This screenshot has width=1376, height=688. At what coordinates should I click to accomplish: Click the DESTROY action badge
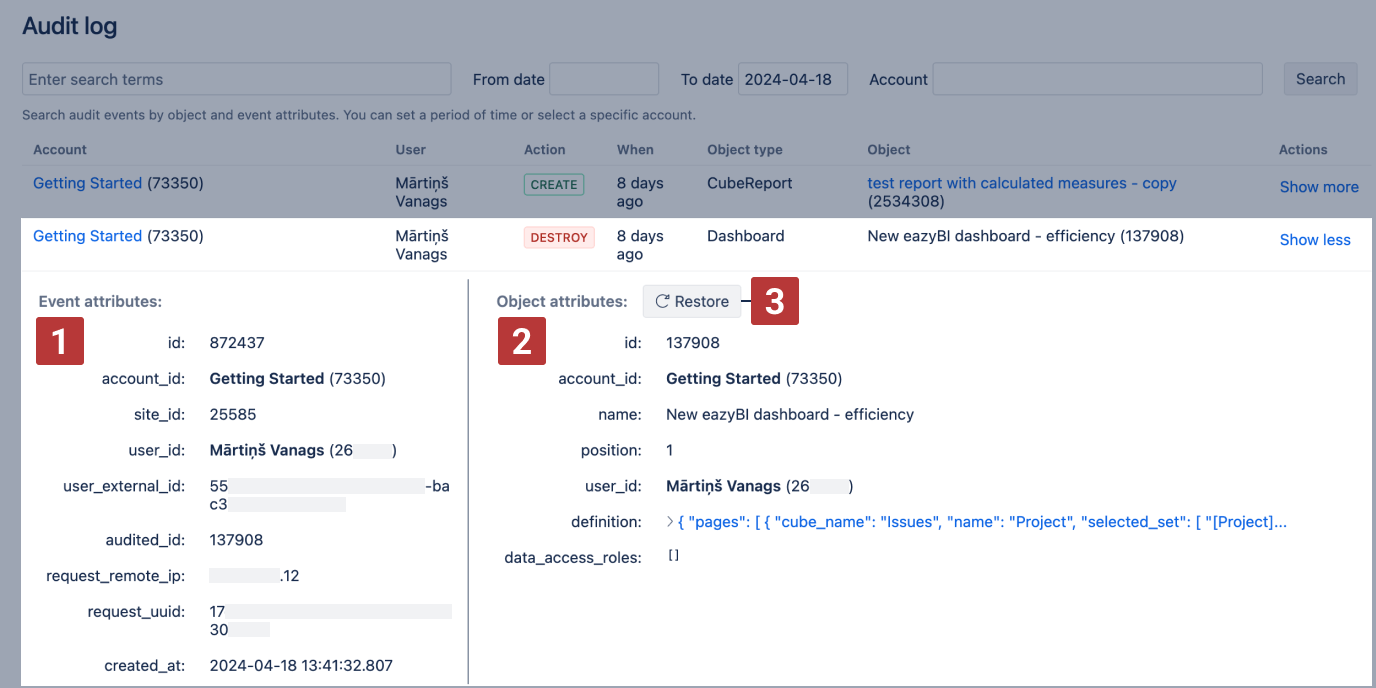point(559,237)
